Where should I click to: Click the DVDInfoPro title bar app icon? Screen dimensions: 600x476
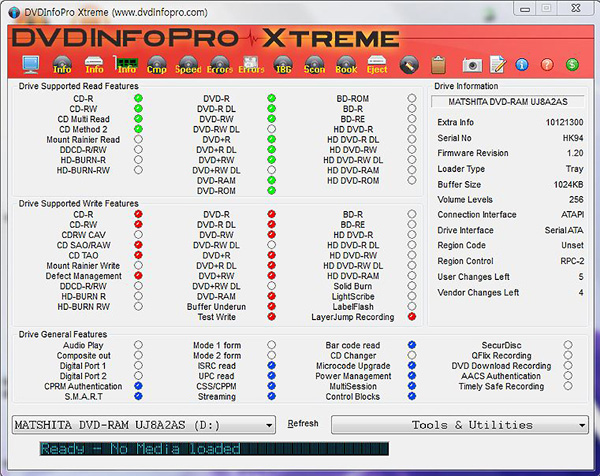(x=14, y=13)
